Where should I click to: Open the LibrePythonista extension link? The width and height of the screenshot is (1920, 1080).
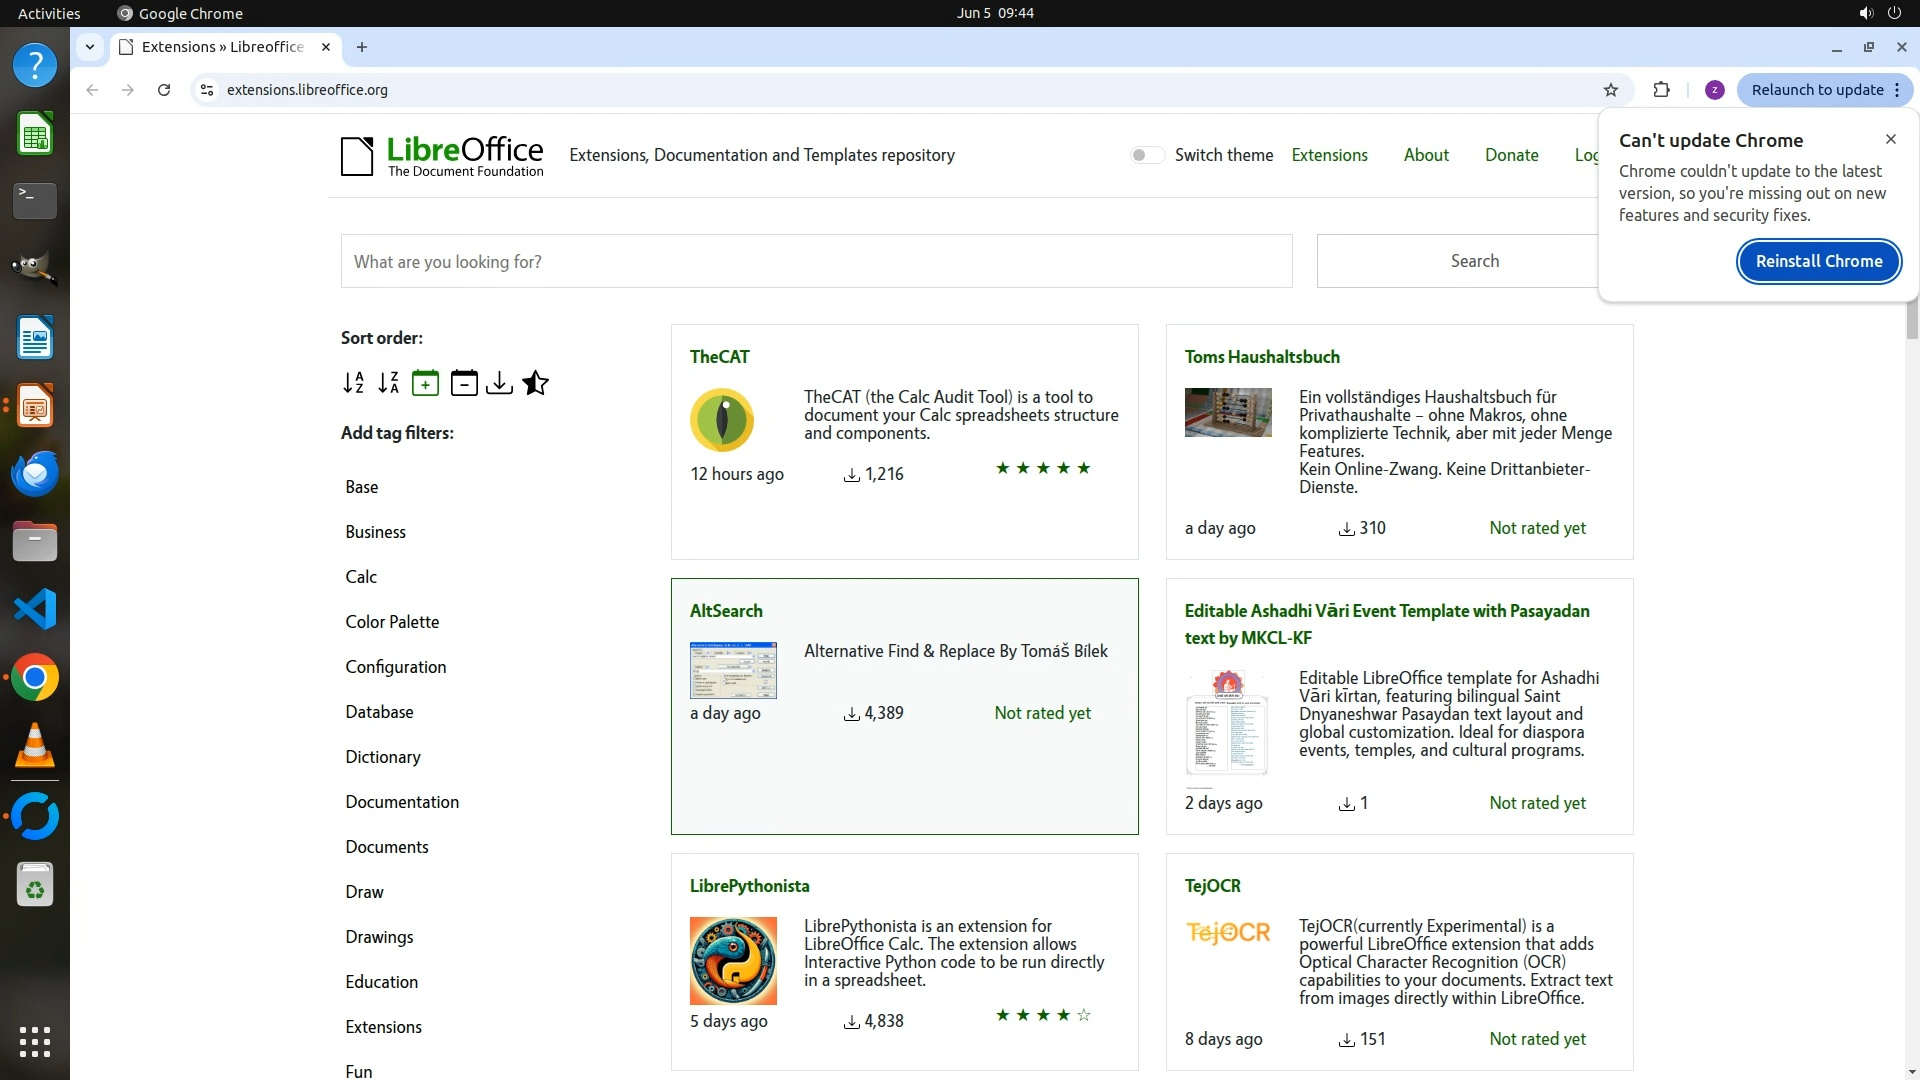(749, 886)
